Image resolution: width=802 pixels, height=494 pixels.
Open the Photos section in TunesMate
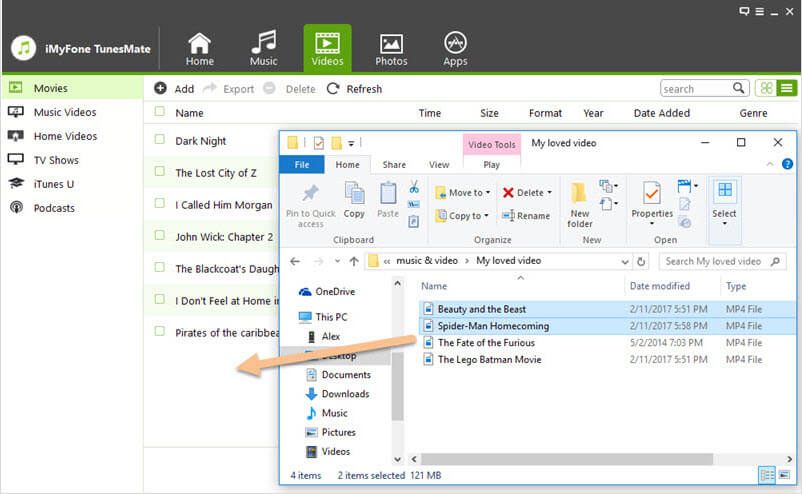[391, 50]
